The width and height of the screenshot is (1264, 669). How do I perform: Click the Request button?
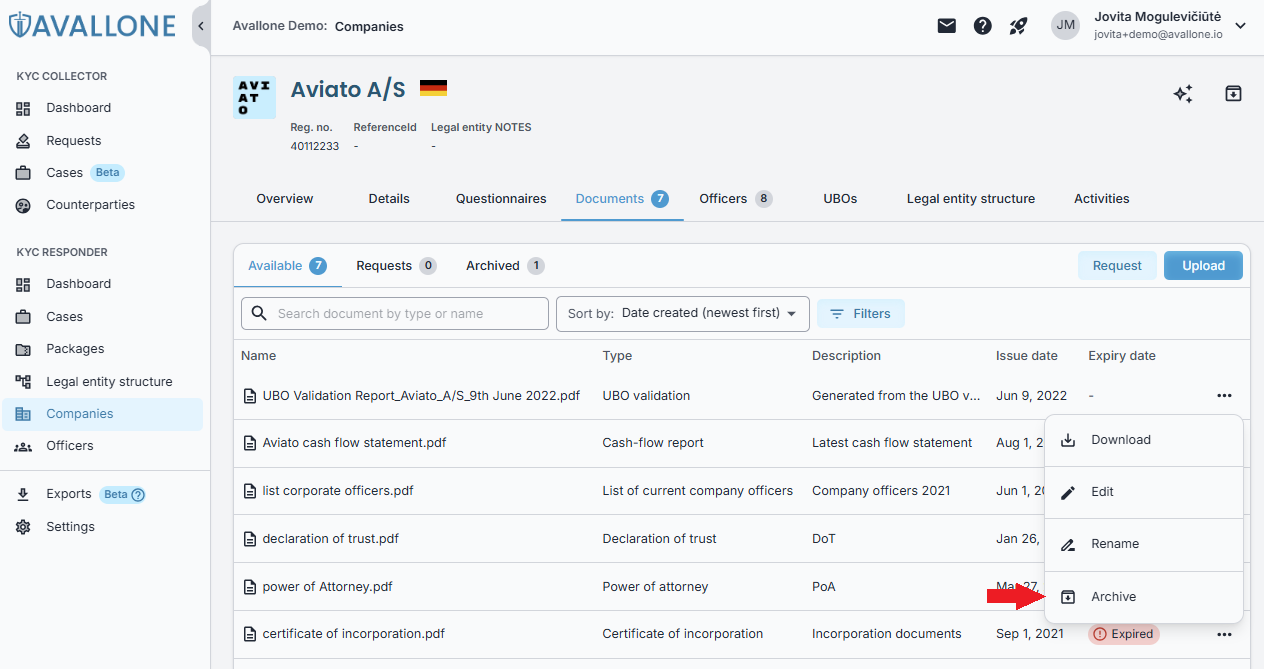click(1117, 266)
